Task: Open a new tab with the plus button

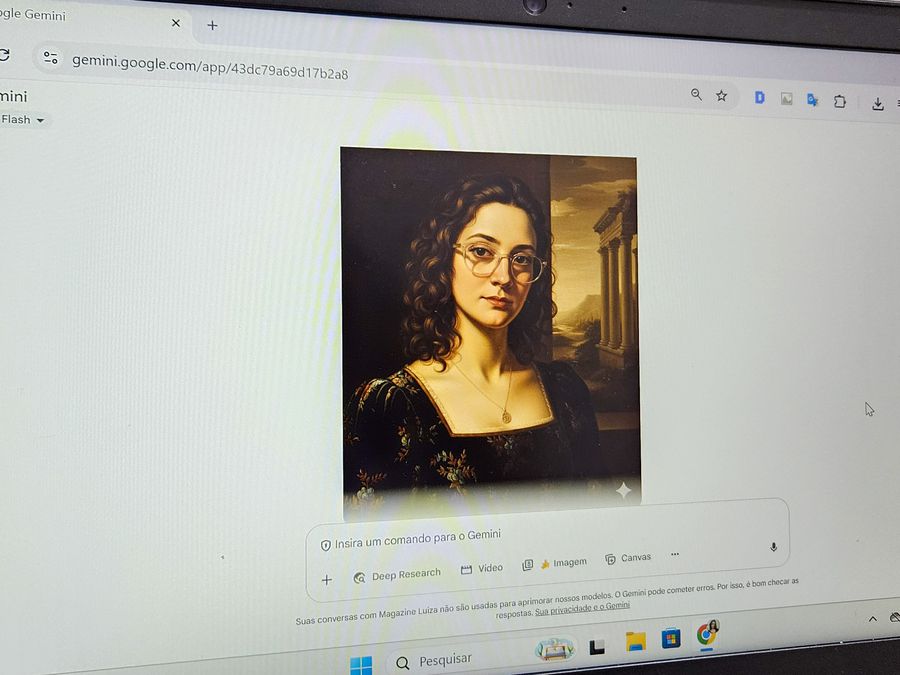Action: coord(212,25)
